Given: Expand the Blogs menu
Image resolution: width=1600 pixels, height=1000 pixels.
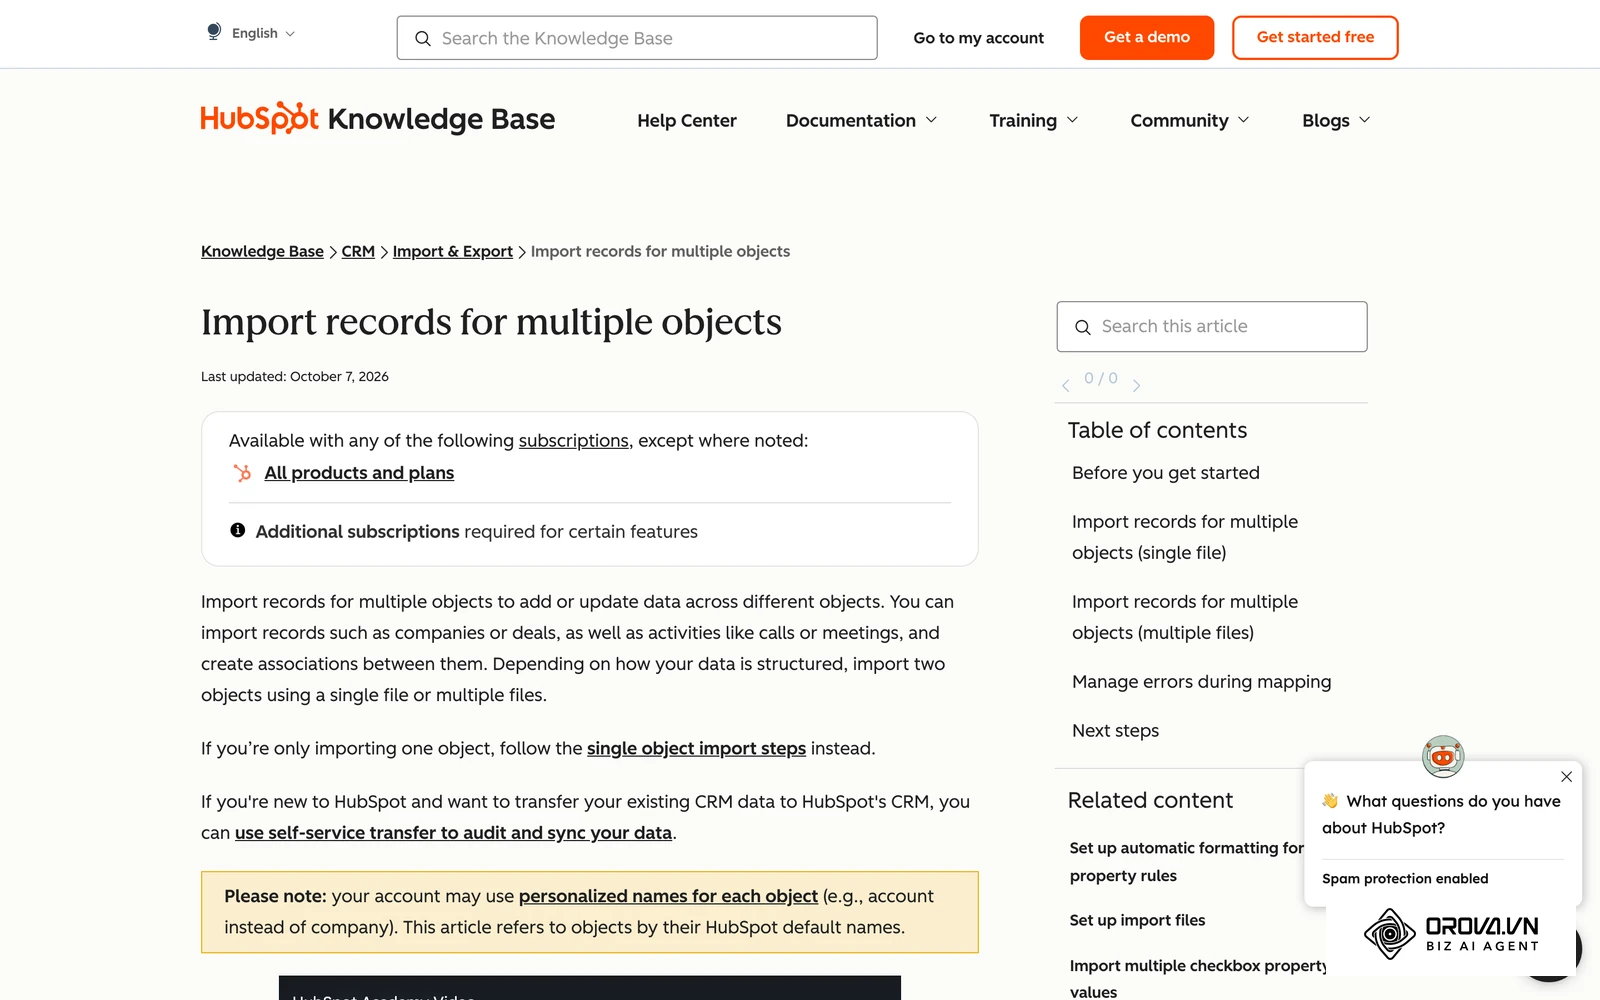Looking at the screenshot, I should tap(1336, 120).
